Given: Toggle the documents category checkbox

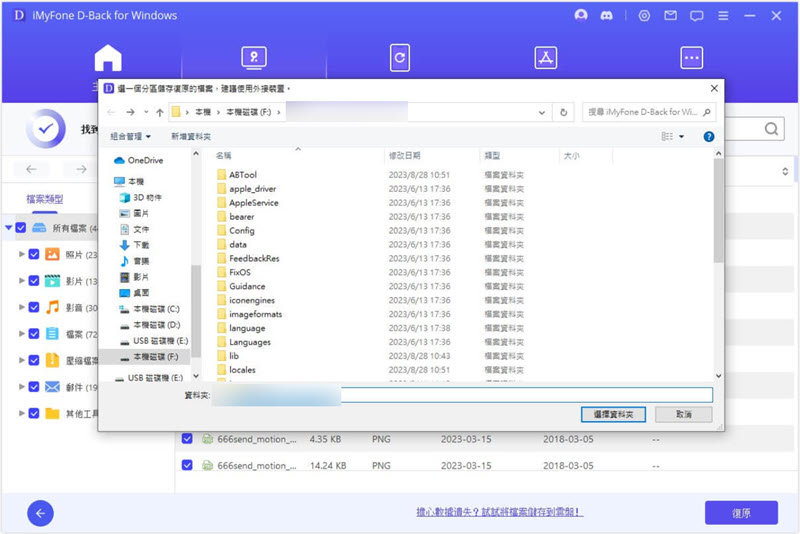Looking at the screenshot, I should point(34,334).
